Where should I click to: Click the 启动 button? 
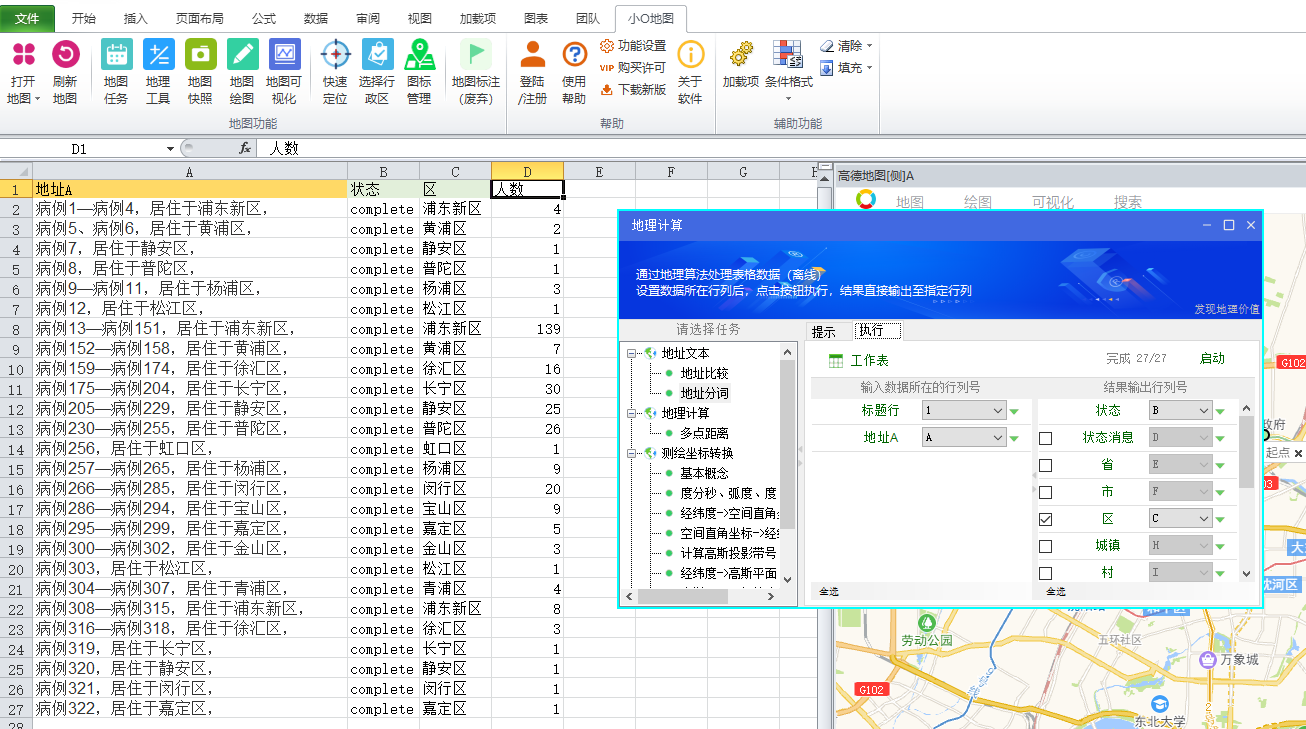tap(1211, 358)
